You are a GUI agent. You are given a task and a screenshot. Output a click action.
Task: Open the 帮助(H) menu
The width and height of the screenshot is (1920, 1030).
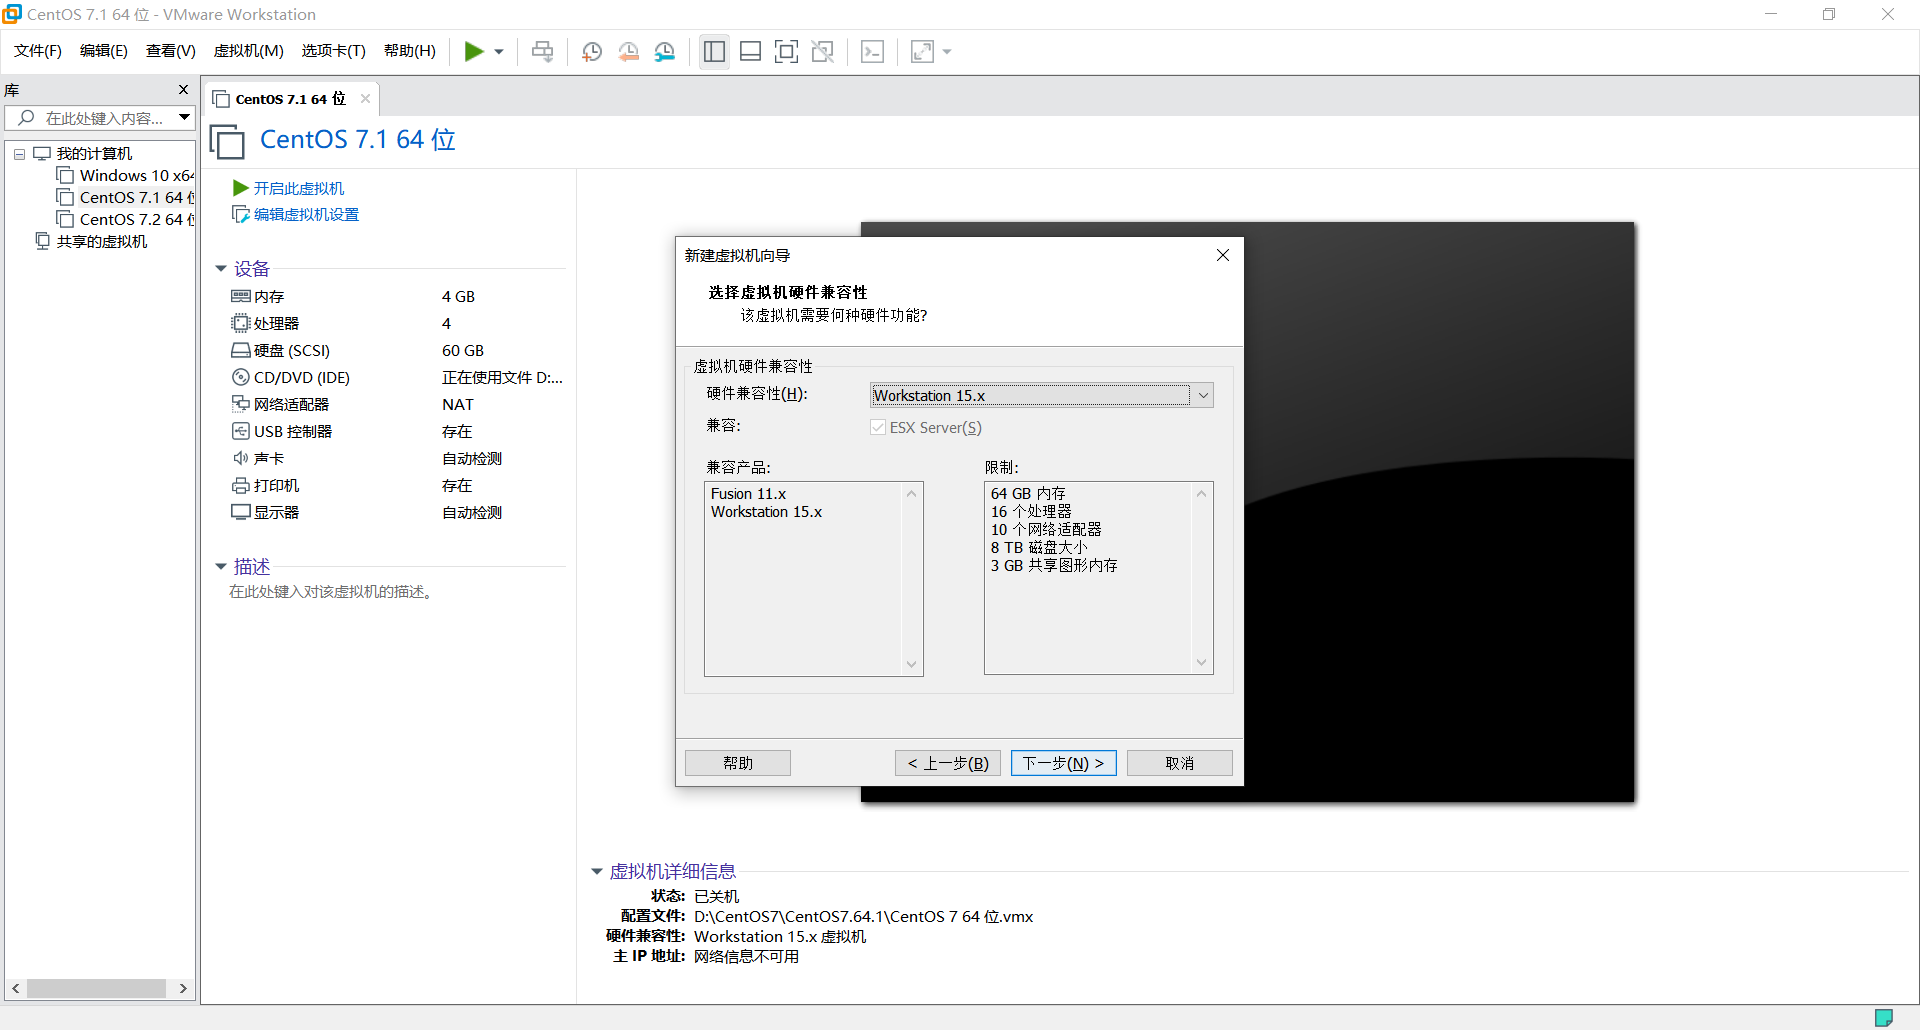pyautogui.click(x=410, y=51)
